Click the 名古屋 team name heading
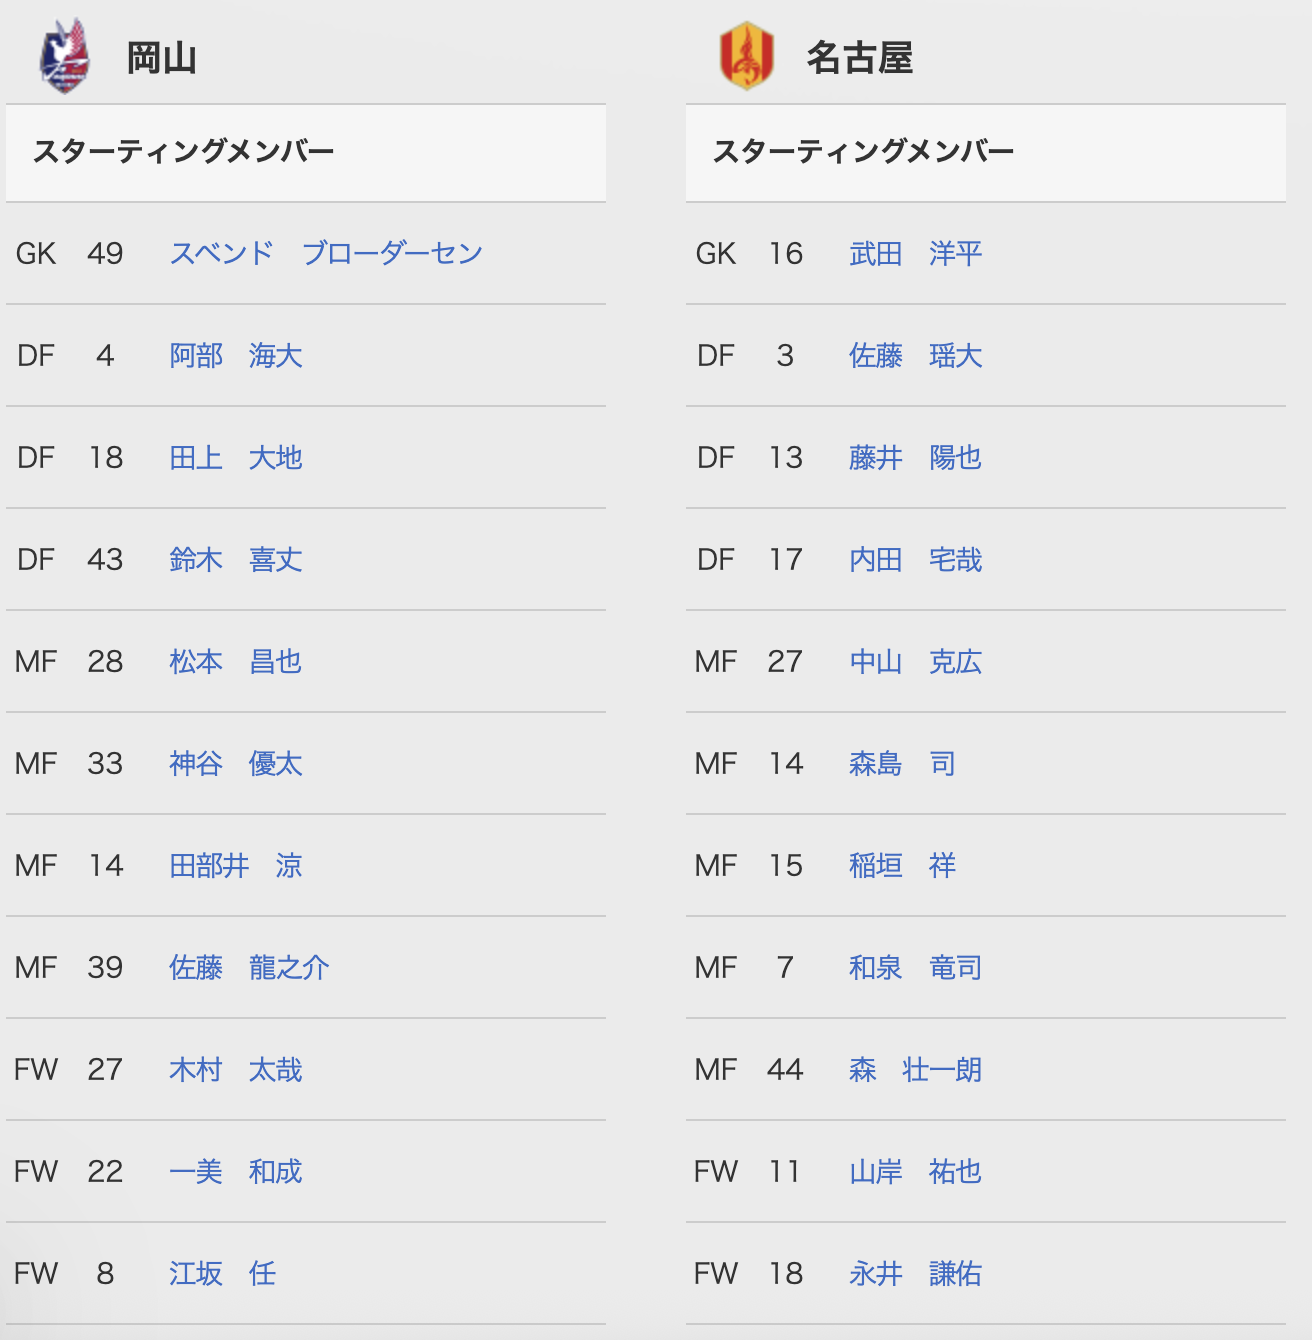Image resolution: width=1312 pixels, height=1340 pixels. 860,58
